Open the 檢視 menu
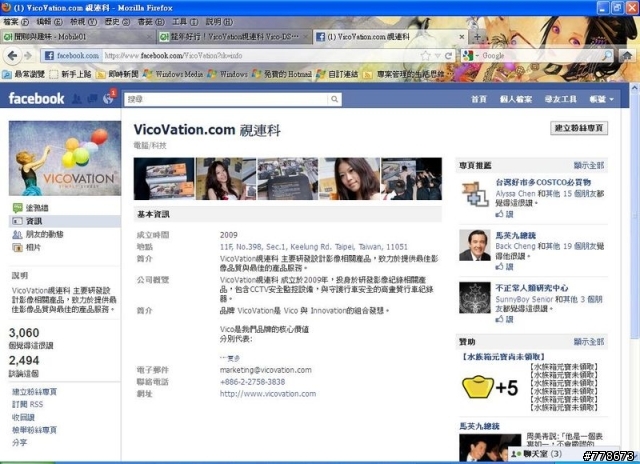The width and height of the screenshot is (640, 464). pos(83,22)
